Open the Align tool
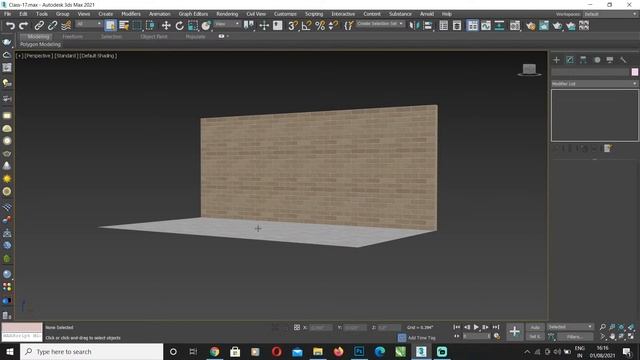 coord(428,26)
